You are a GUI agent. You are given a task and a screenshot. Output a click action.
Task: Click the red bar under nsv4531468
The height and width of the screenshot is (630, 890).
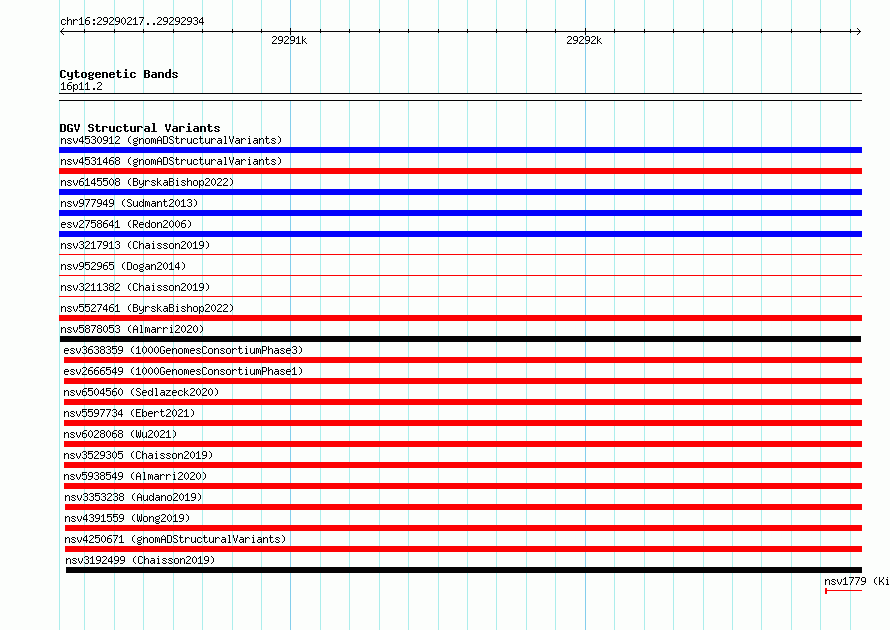click(x=460, y=171)
